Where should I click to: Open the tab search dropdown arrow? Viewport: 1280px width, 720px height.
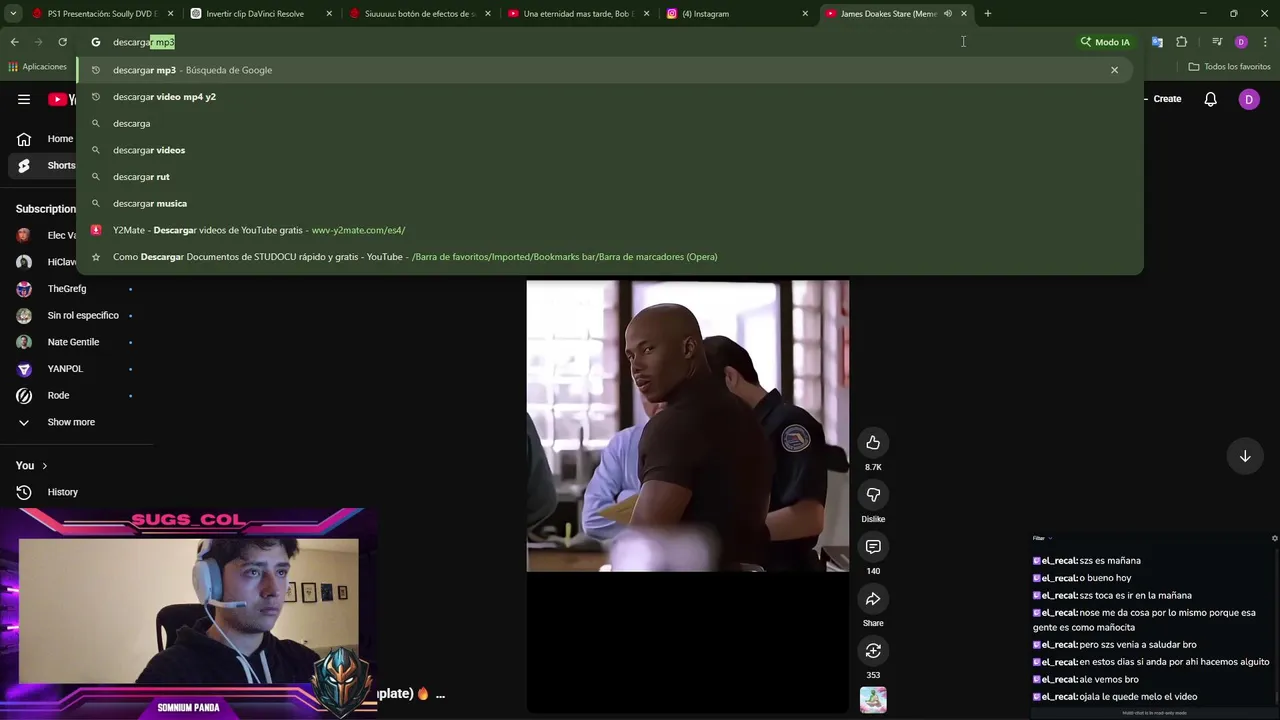pyautogui.click(x=13, y=14)
